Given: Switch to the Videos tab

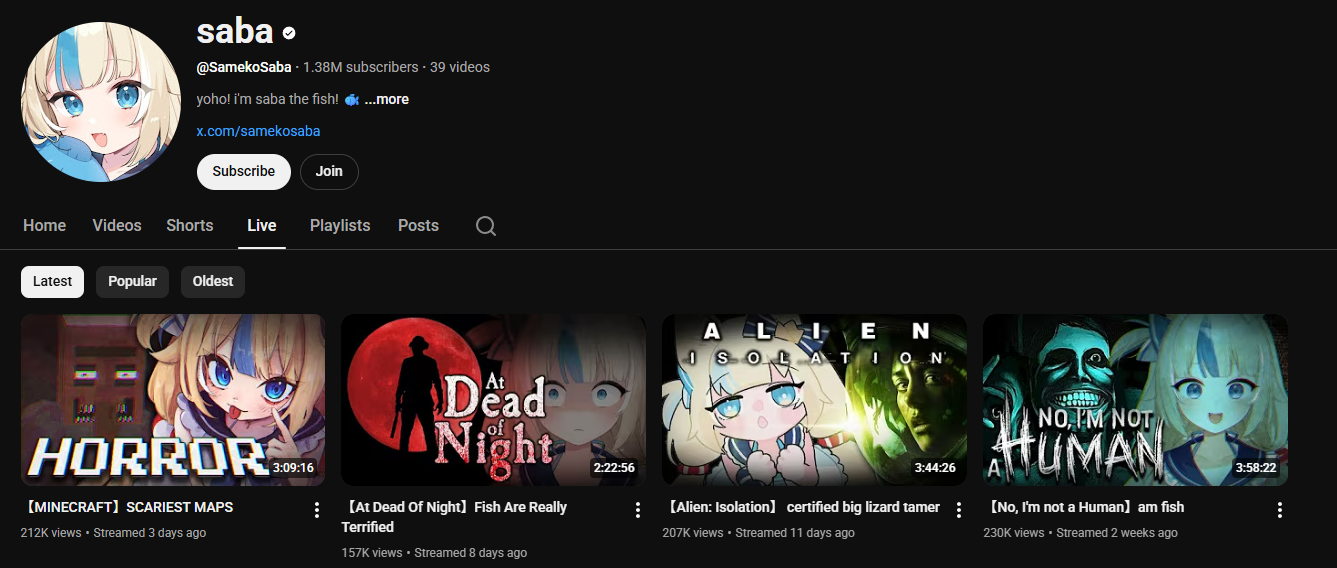Looking at the screenshot, I should 117,226.
